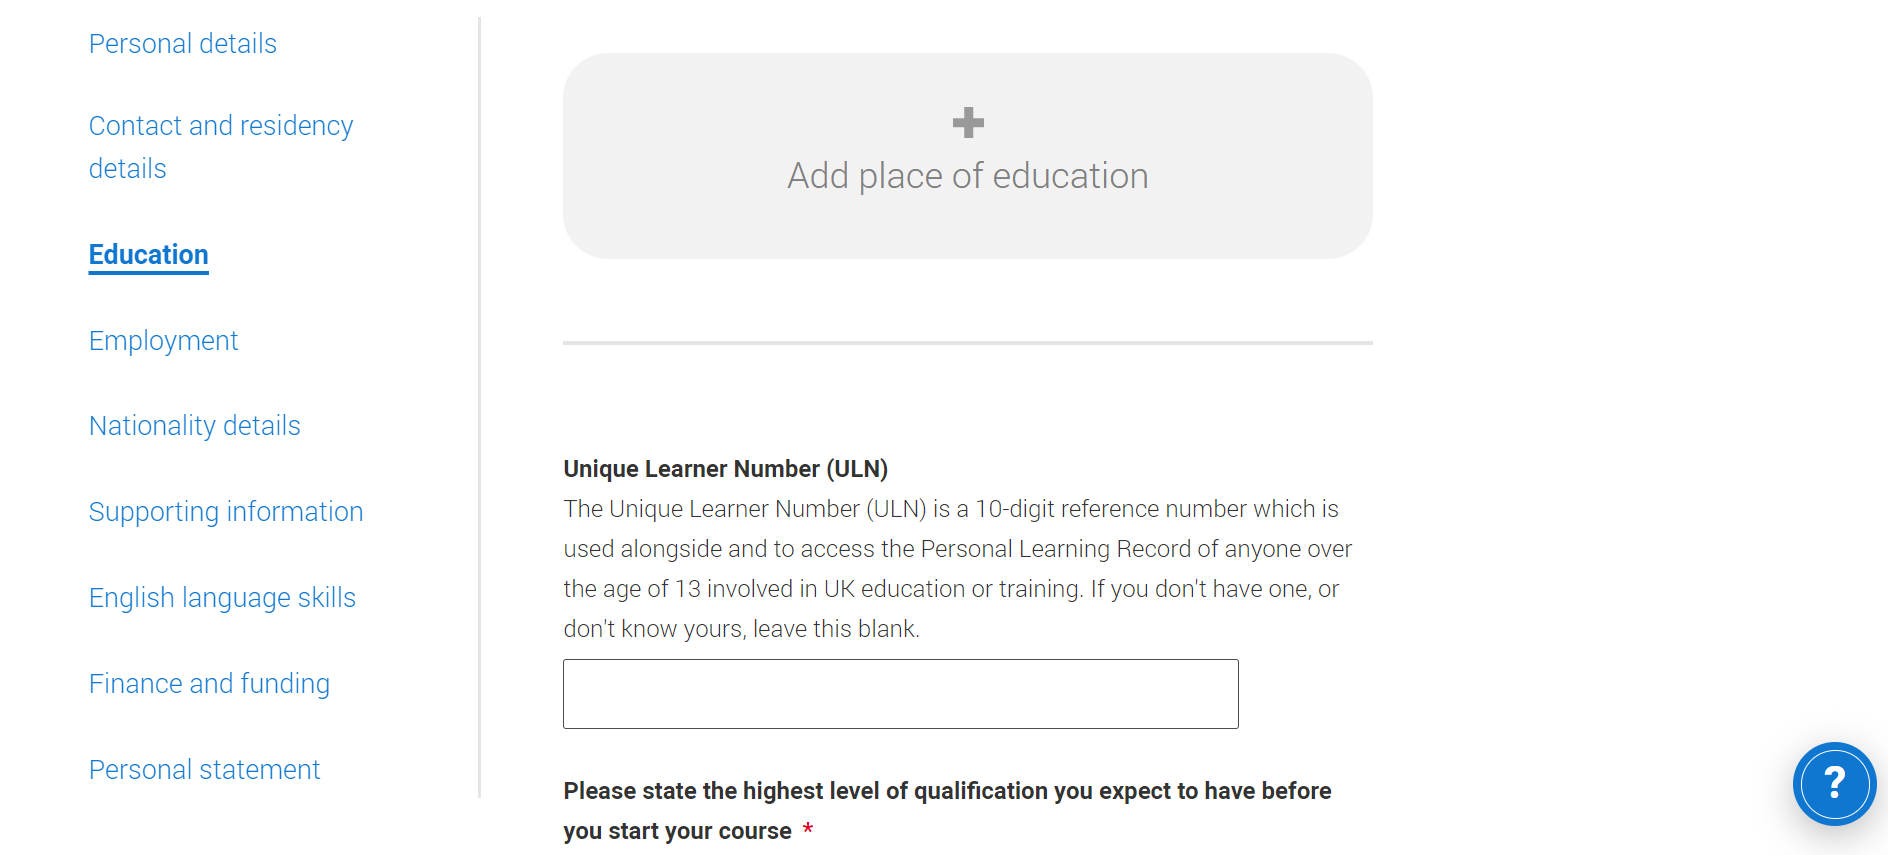This screenshot has height=855, width=1888.
Task: Jump to Supporting information section
Action: 226,512
